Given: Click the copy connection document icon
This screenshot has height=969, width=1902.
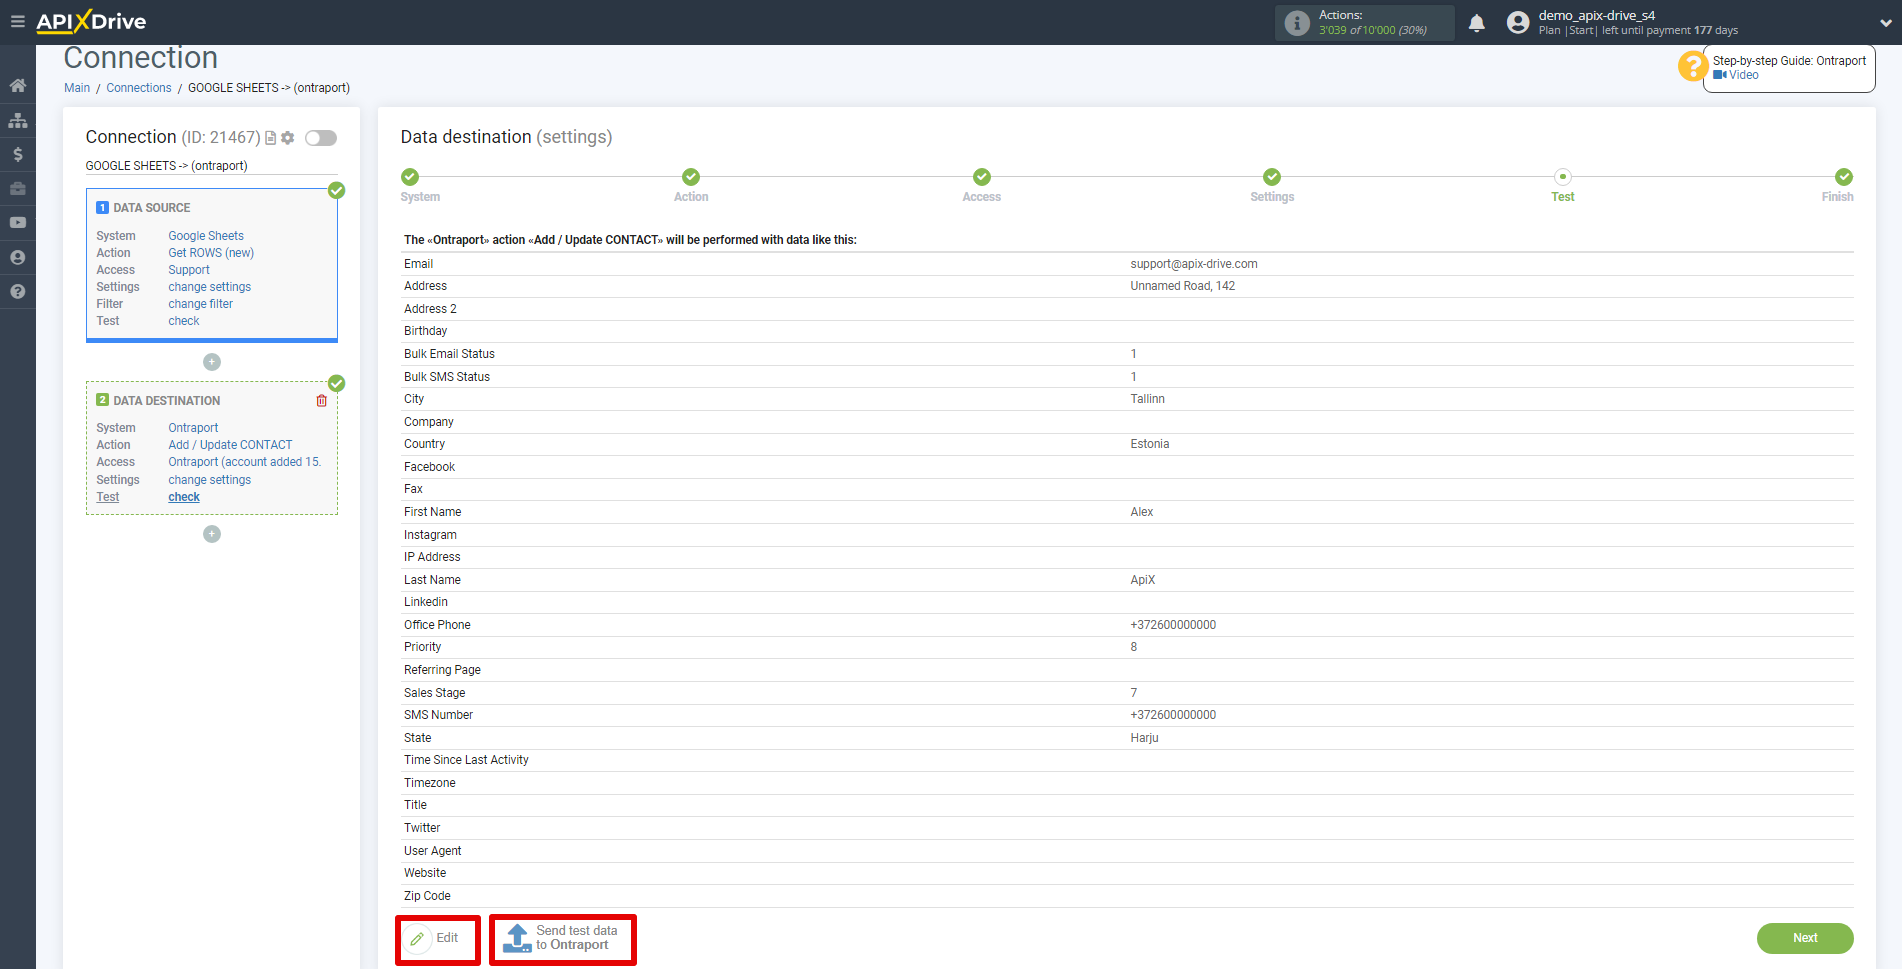Looking at the screenshot, I should point(270,138).
